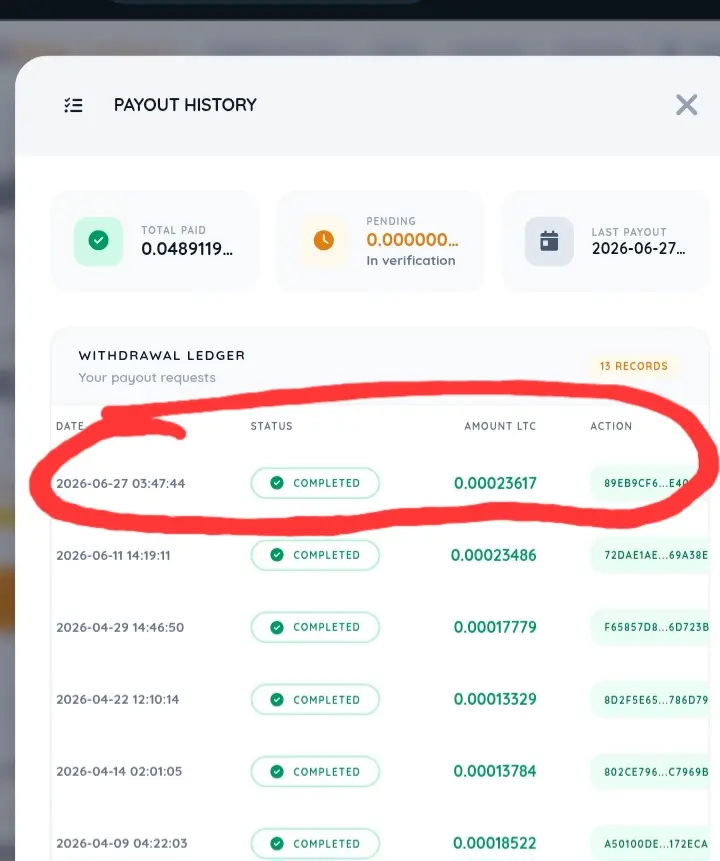Click the green Total Paid checkmark icon
Screen dimensions: 720x861
tap(98, 241)
